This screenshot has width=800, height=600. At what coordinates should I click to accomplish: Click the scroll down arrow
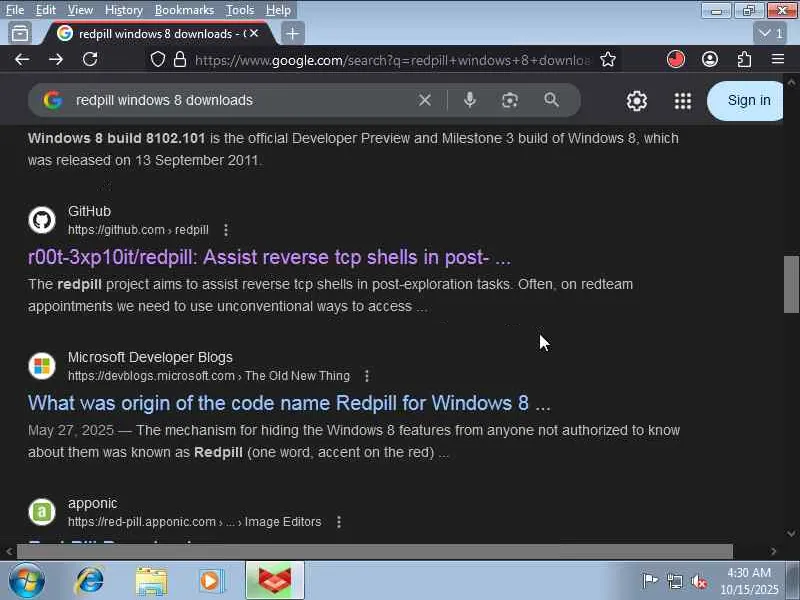click(791, 534)
